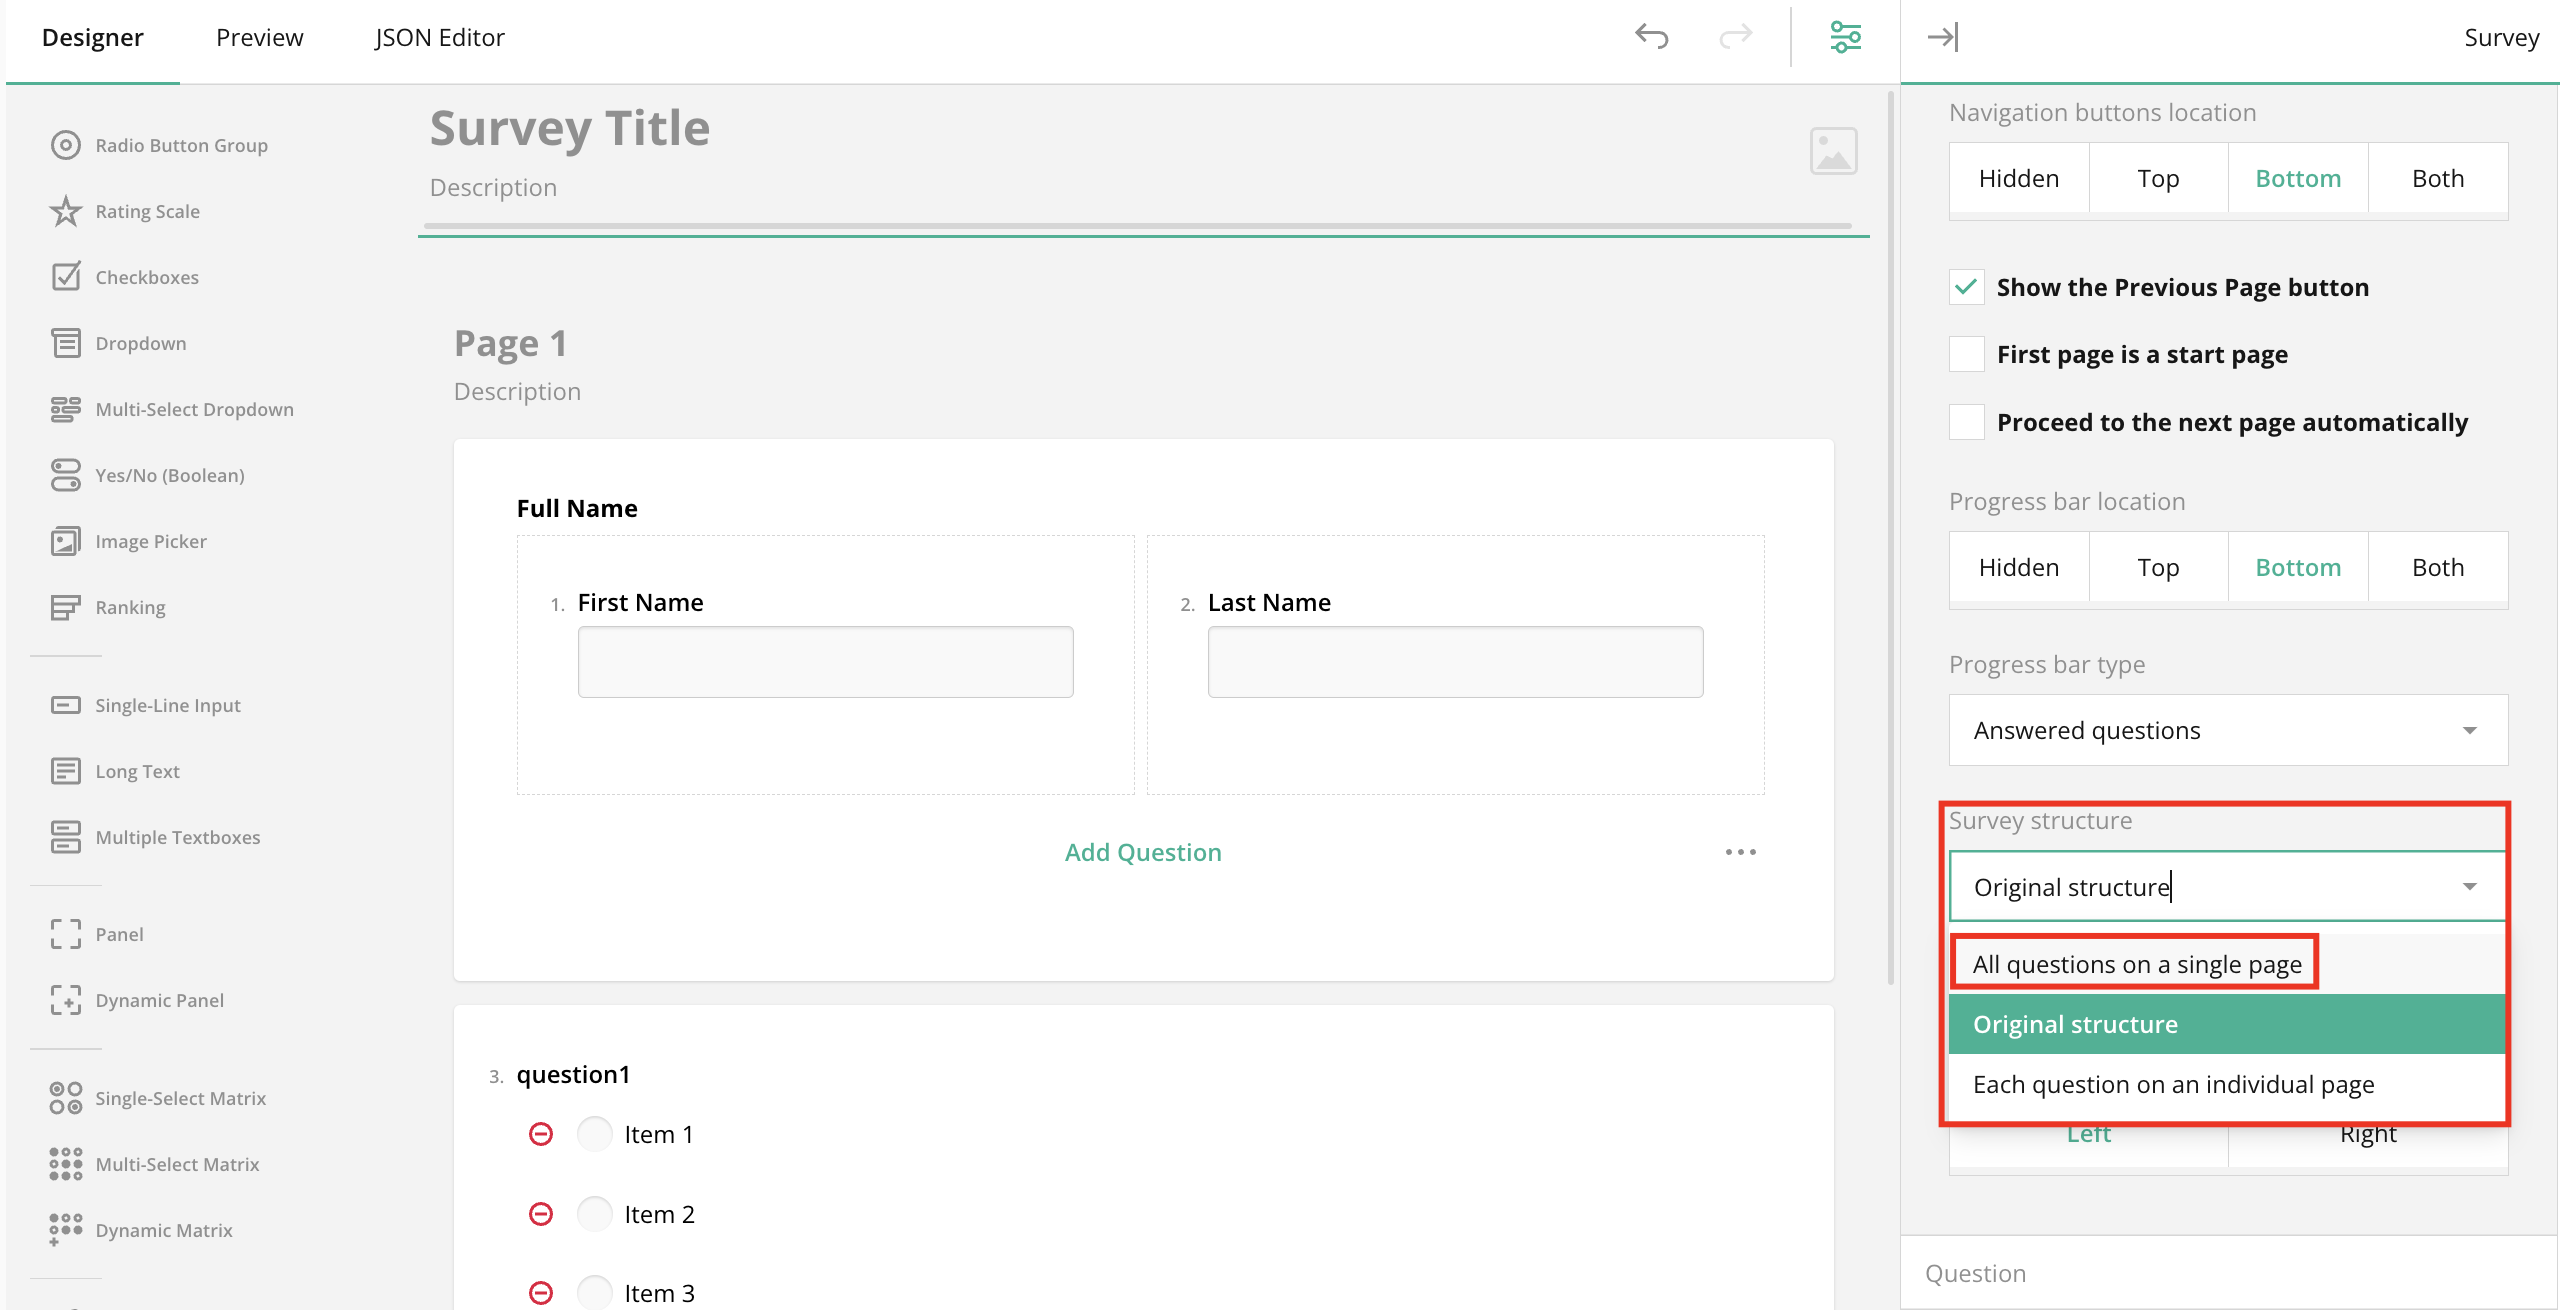The height and width of the screenshot is (1310, 2560).
Task: Open the JSON Editor tab
Action: tap(439, 37)
